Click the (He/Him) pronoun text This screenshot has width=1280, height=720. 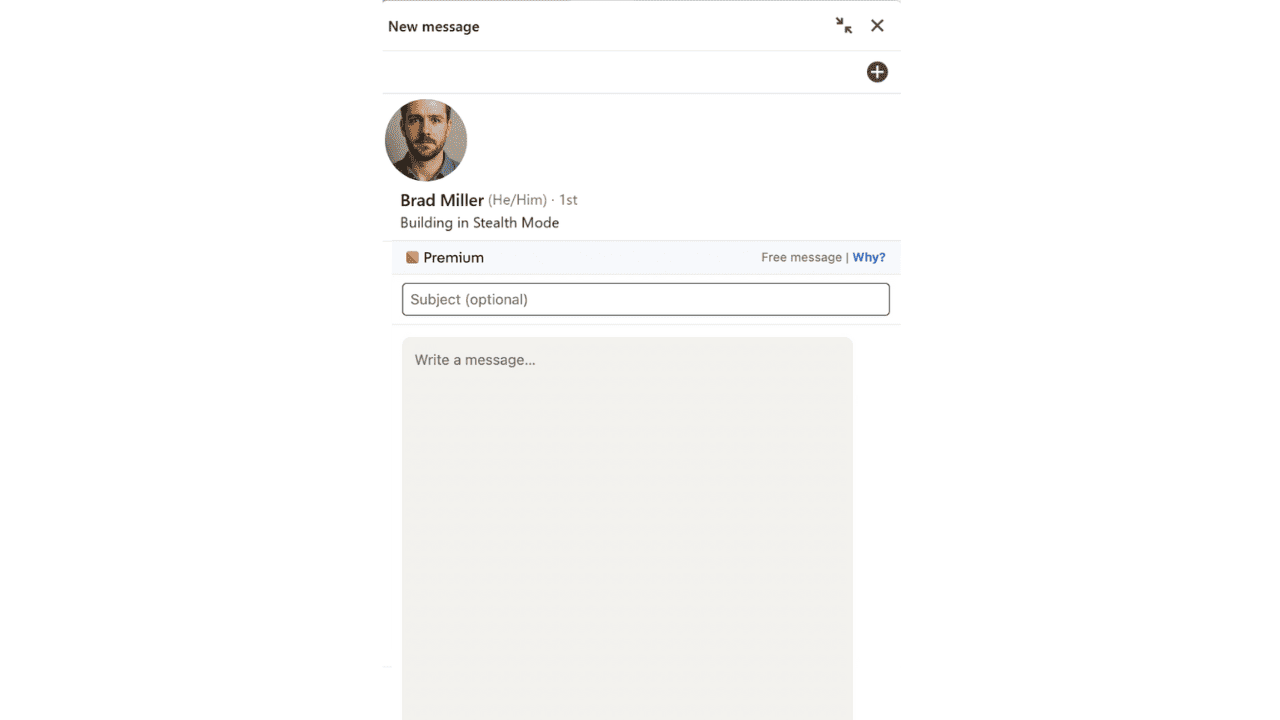[x=516, y=200]
